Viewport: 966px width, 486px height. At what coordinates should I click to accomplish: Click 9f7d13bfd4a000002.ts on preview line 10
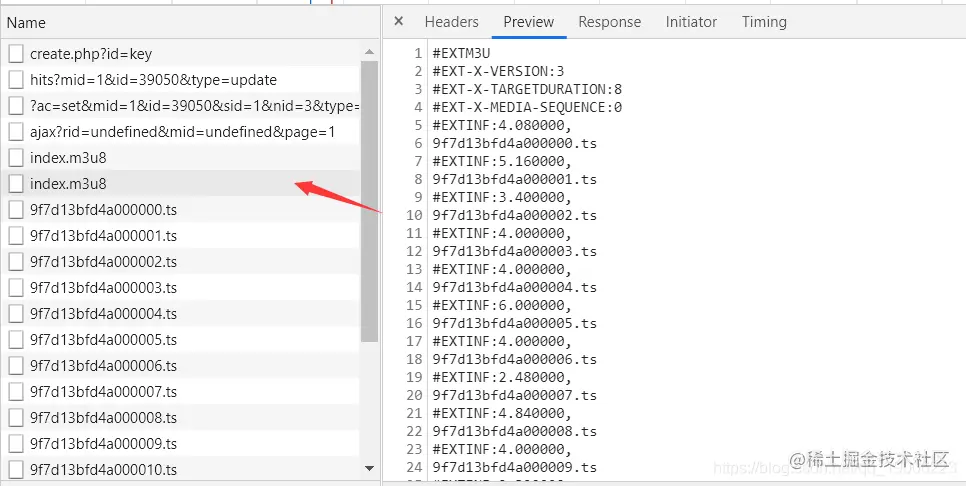click(514, 215)
